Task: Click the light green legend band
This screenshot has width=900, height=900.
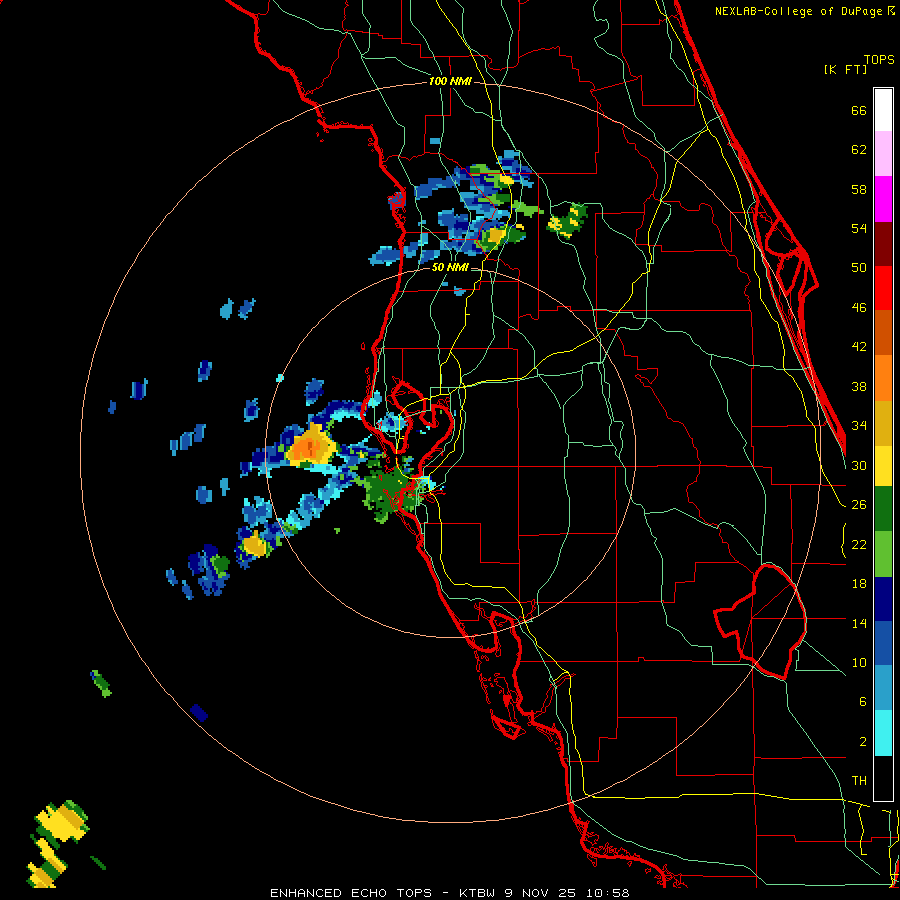Action: click(x=883, y=554)
